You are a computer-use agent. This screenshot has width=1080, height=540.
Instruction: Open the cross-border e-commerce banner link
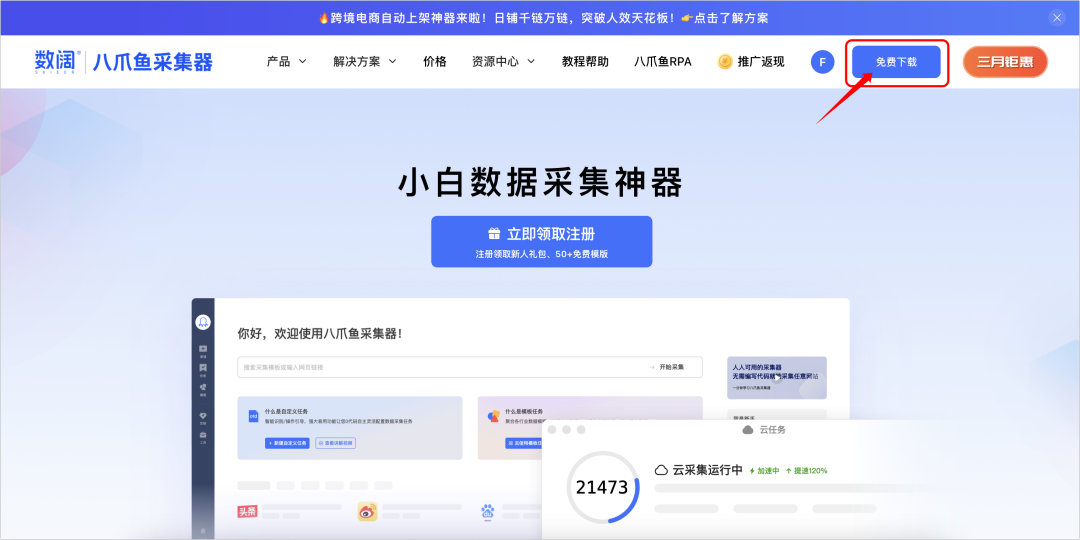543,18
